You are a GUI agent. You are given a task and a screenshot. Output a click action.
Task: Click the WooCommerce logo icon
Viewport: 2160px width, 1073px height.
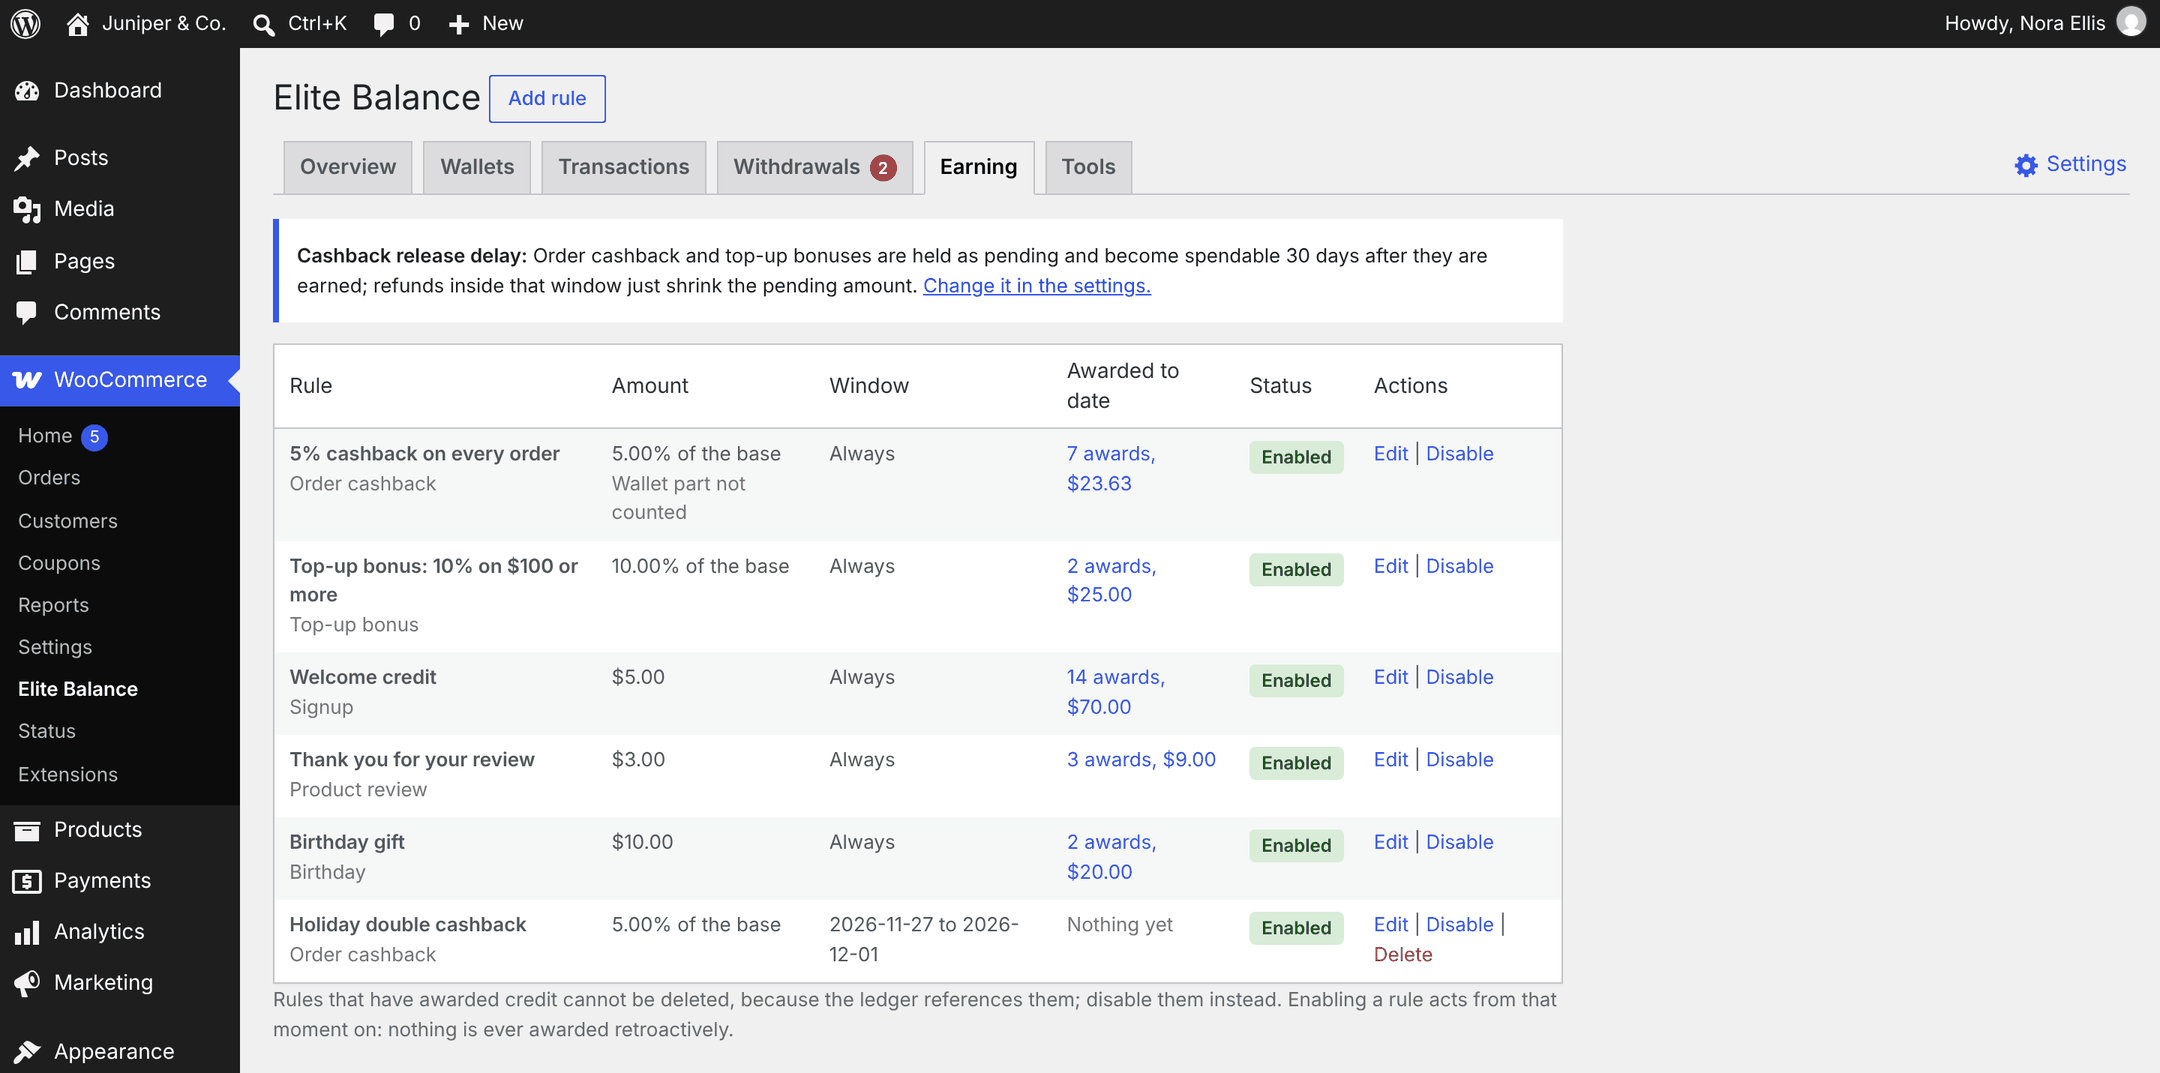pos(27,380)
